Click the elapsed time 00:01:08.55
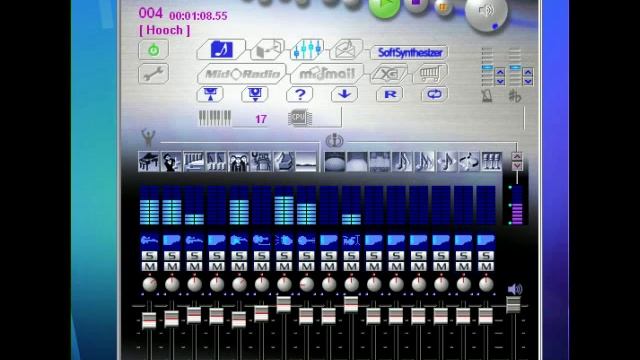 click(198, 16)
